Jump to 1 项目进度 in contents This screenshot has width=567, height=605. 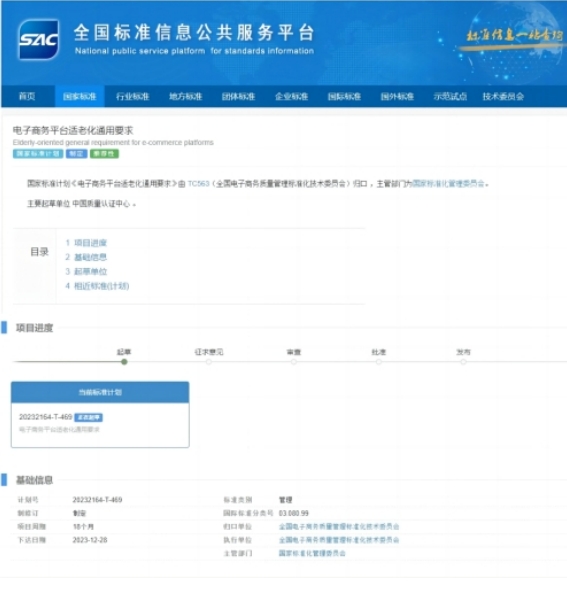coord(86,243)
